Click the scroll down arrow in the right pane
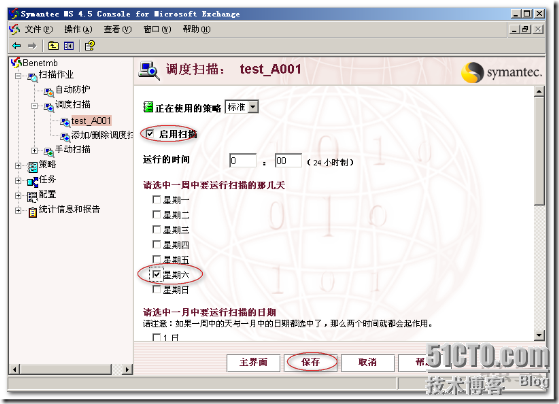This screenshot has height=404, width=559. pos(539,335)
